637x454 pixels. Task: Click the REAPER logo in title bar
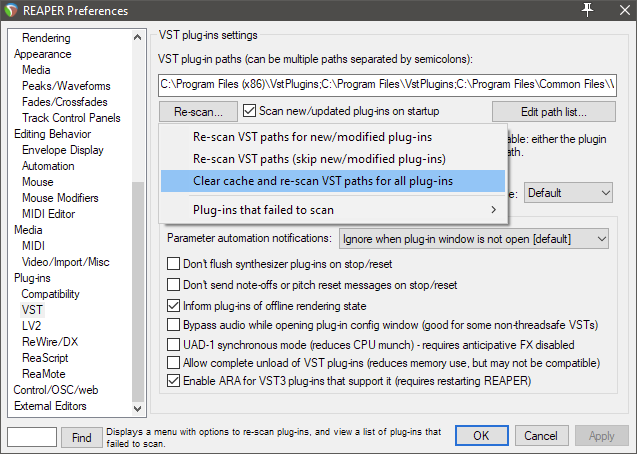(11, 11)
